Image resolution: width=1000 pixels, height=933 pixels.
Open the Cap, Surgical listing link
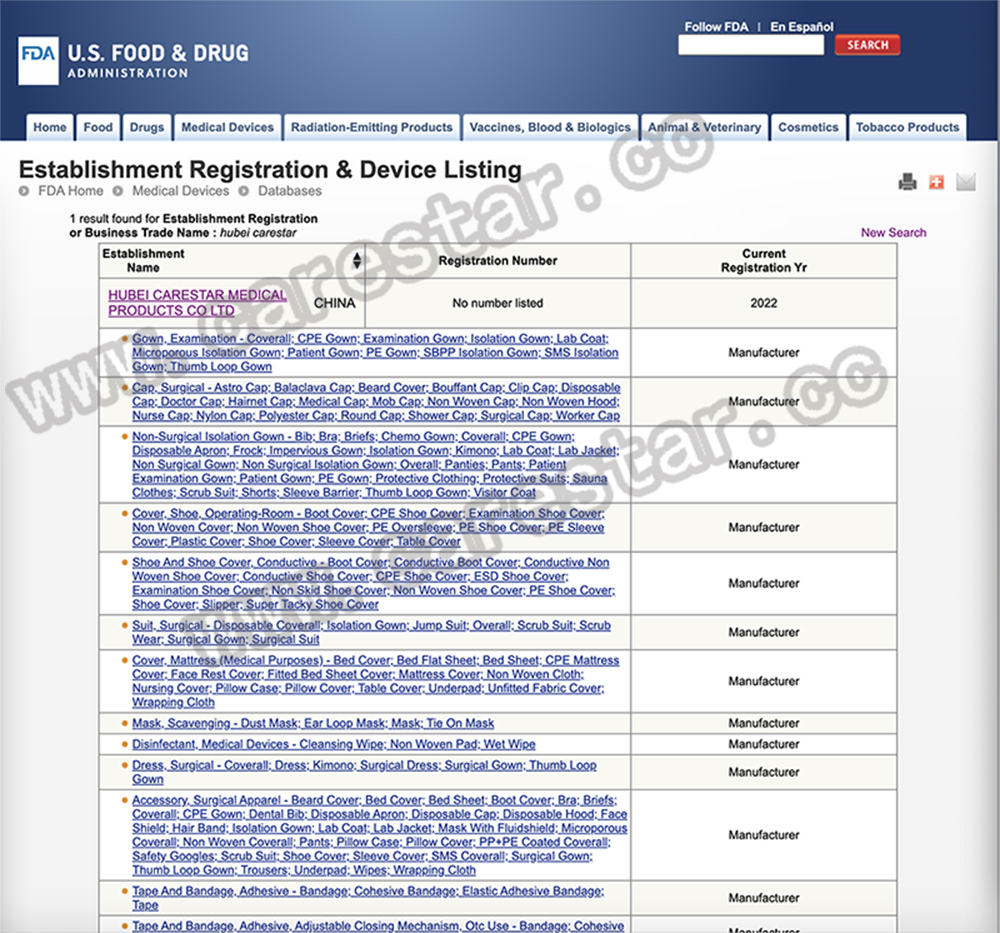[376, 402]
